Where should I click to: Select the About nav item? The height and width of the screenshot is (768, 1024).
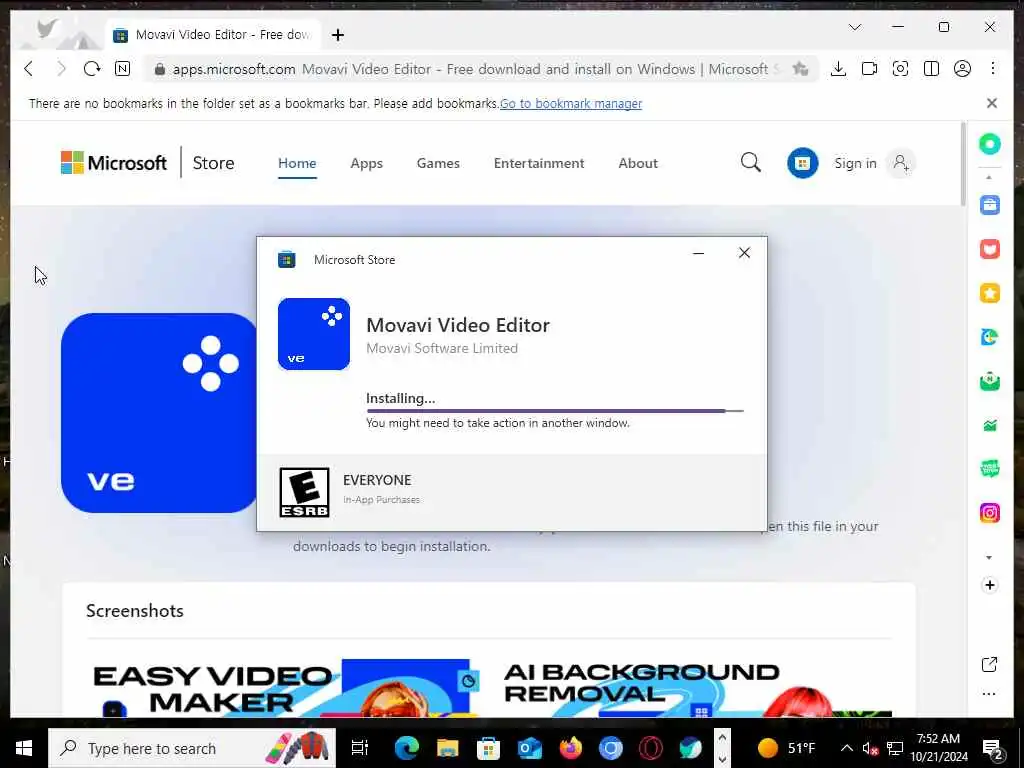pos(638,163)
